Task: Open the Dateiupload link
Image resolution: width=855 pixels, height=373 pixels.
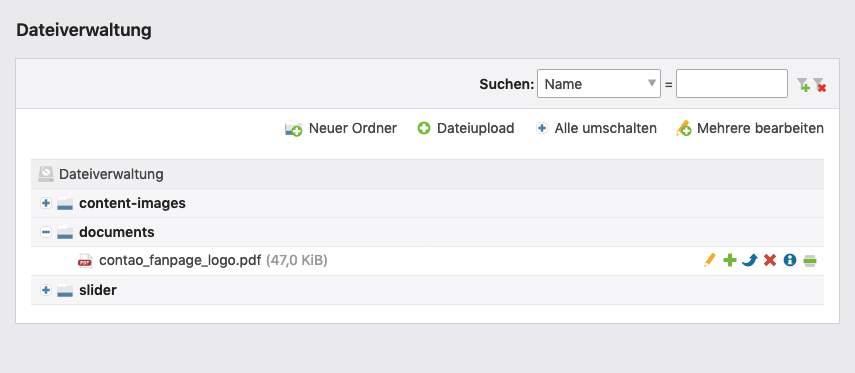Action: click(466, 129)
